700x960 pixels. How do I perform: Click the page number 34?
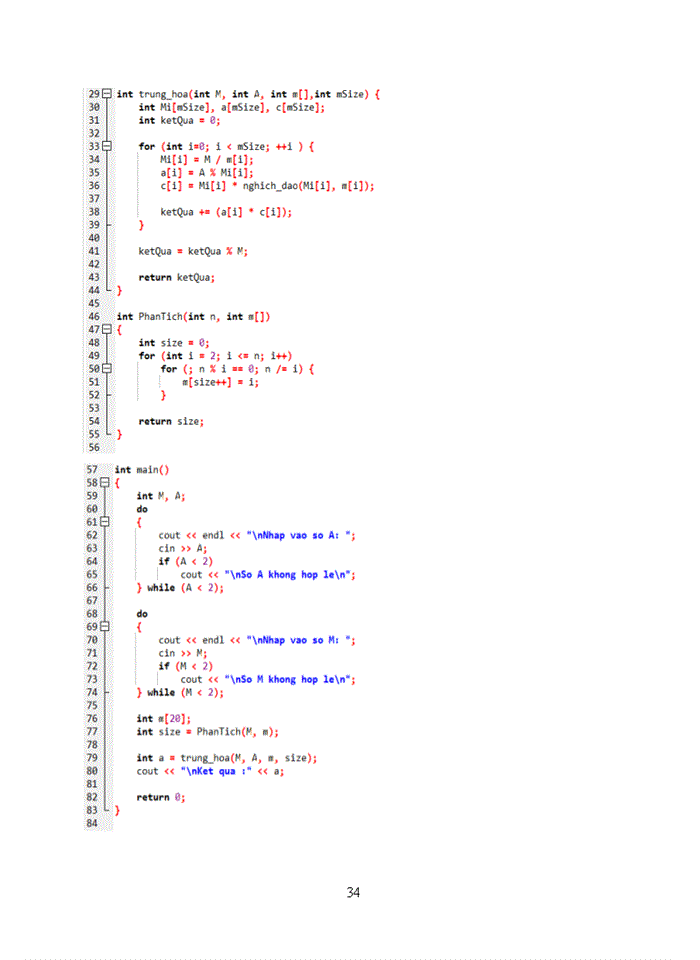pos(353,892)
